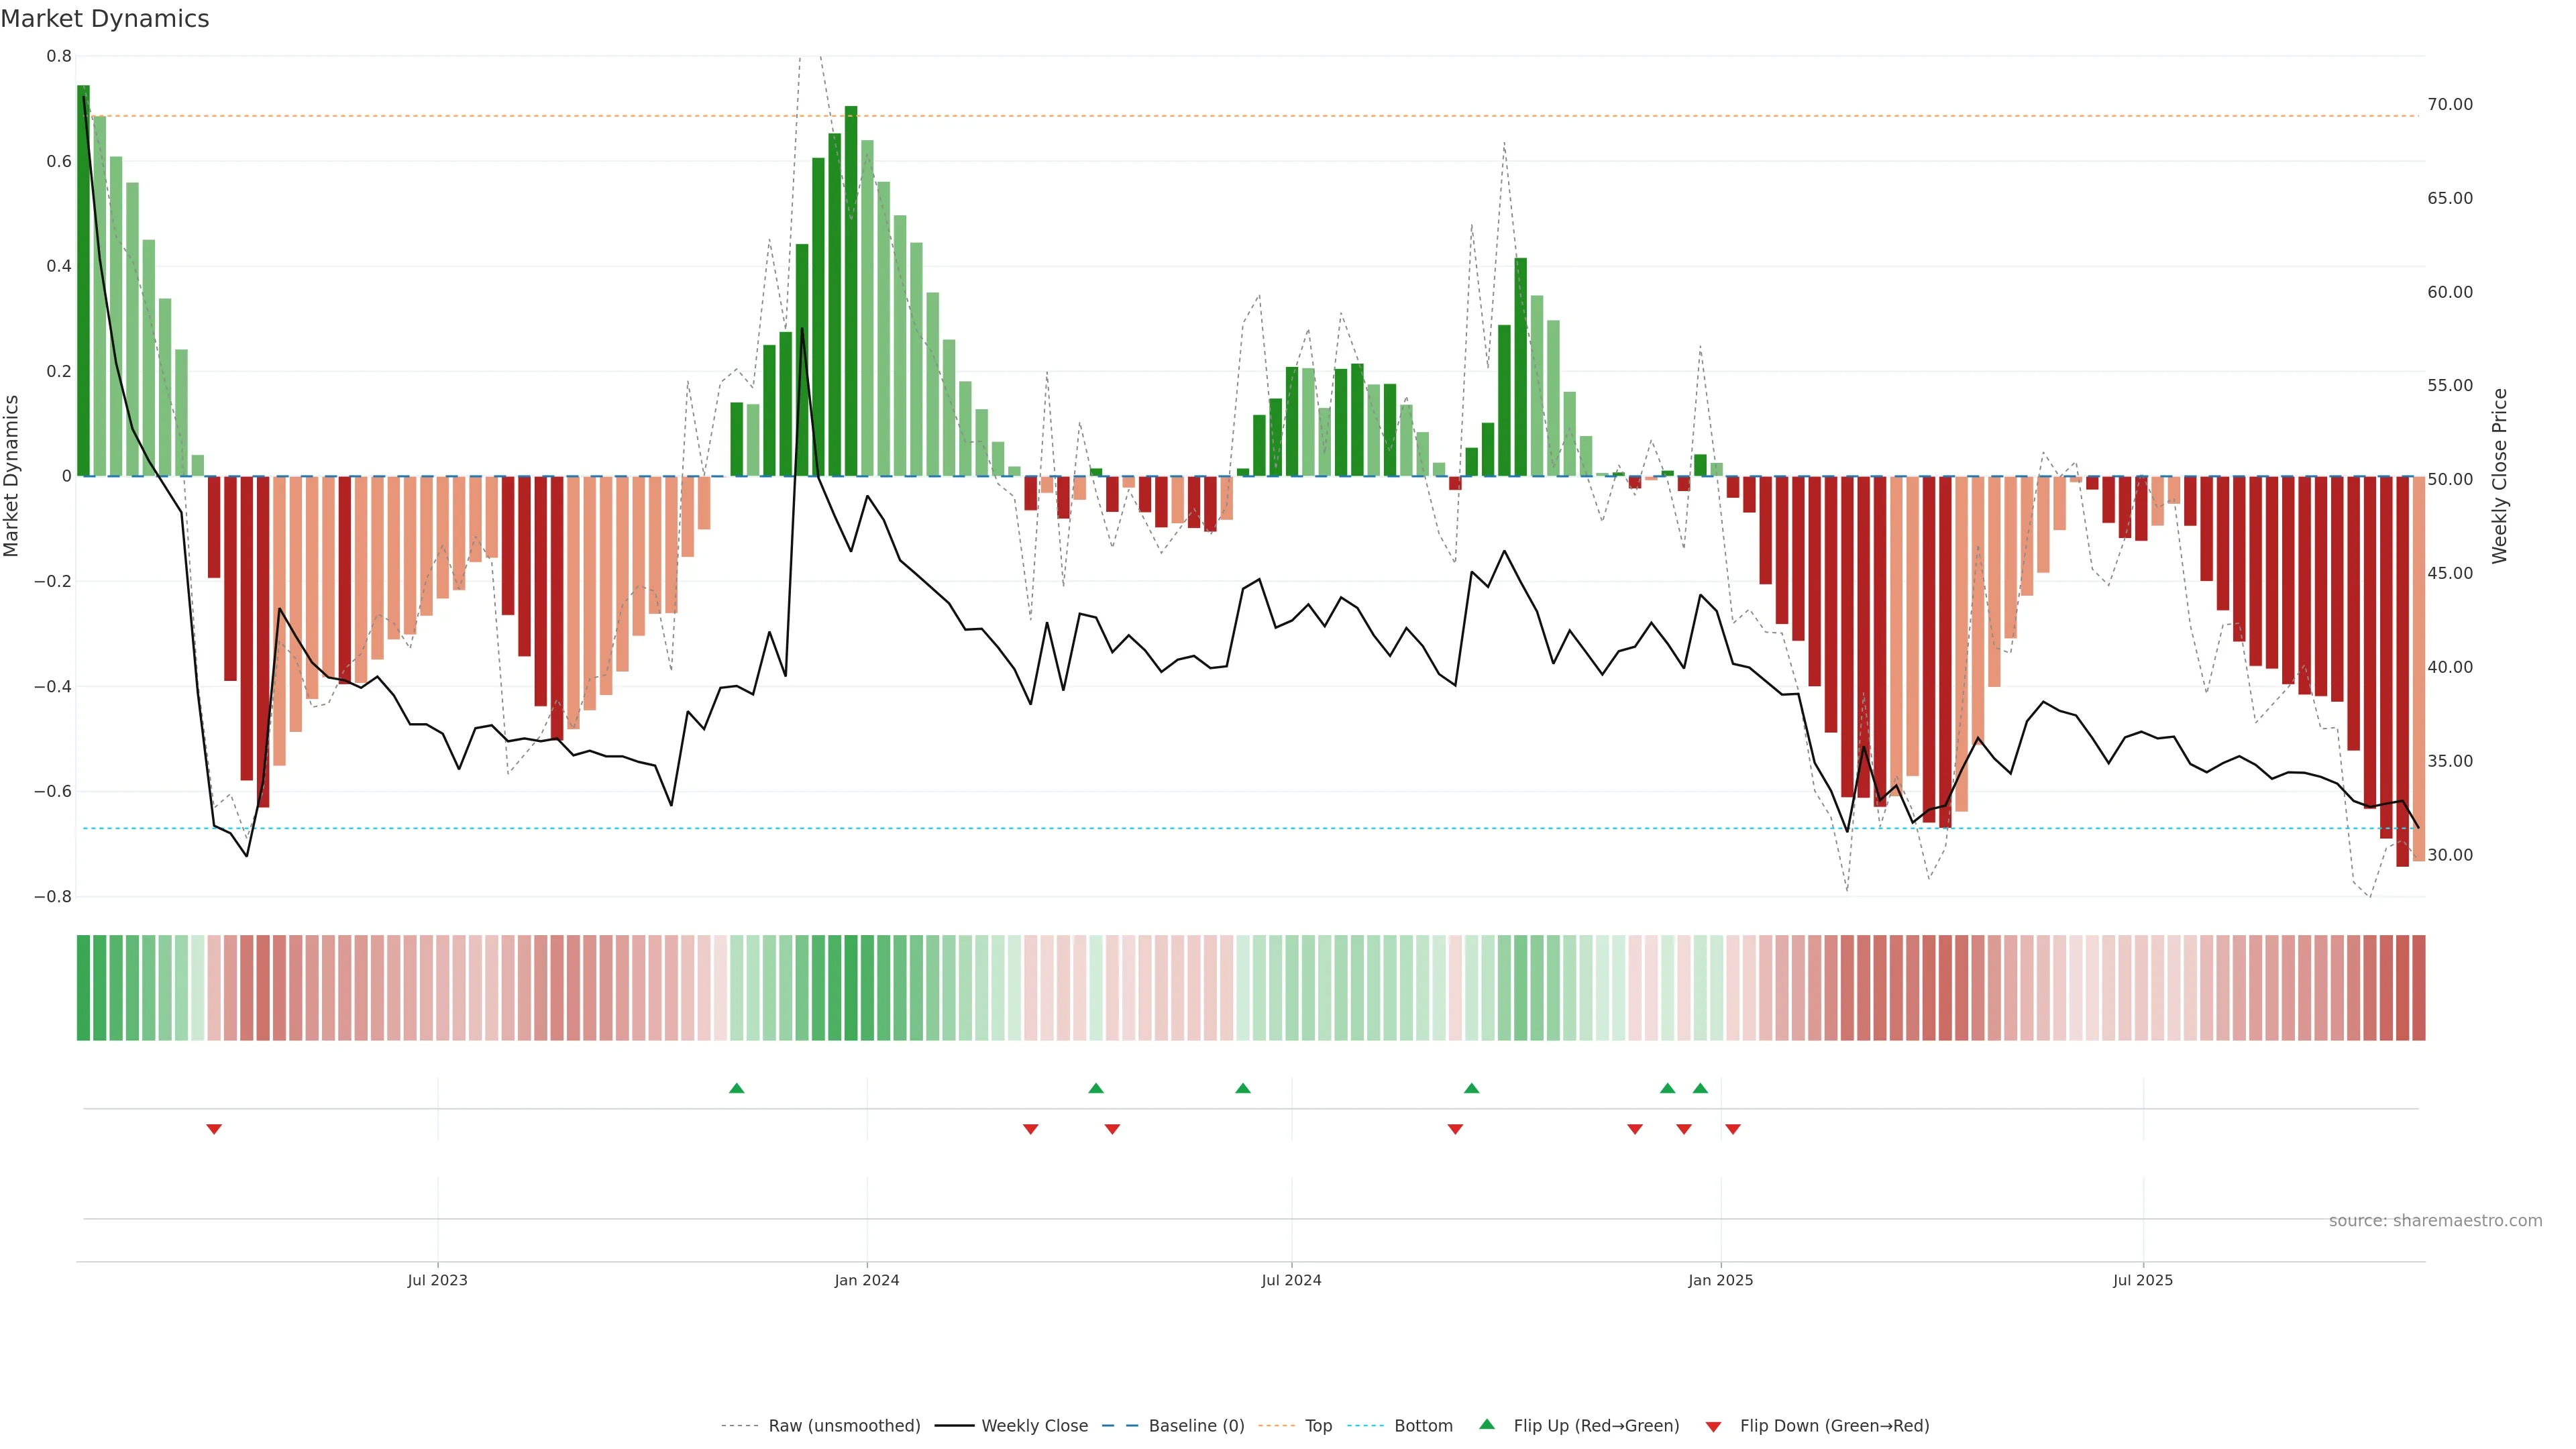Toggle the Baseline (0) legend entry

click(1196, 1426)
